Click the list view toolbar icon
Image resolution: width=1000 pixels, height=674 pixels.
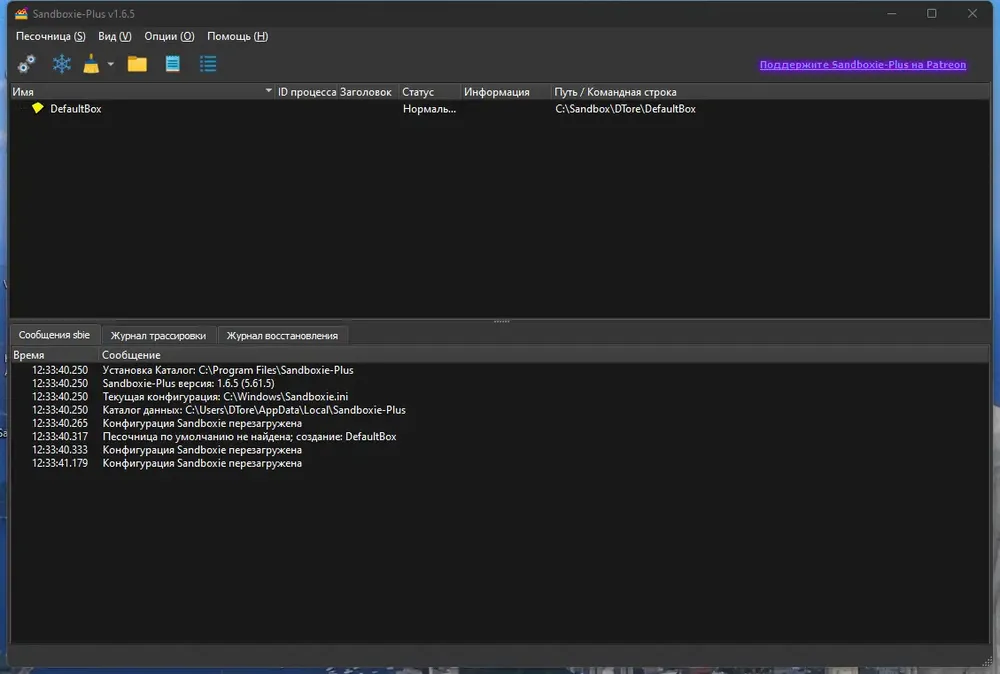[208, 64]
